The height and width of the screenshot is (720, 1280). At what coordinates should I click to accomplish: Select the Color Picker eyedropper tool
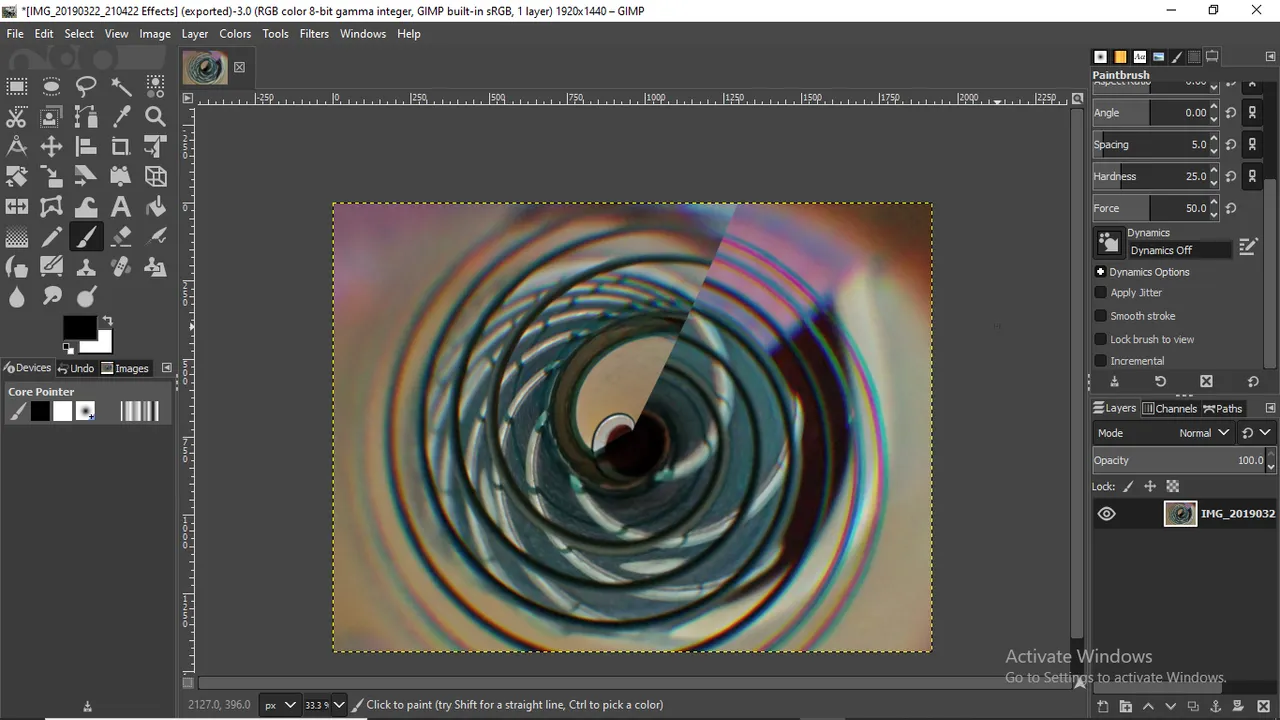[121, 117]
